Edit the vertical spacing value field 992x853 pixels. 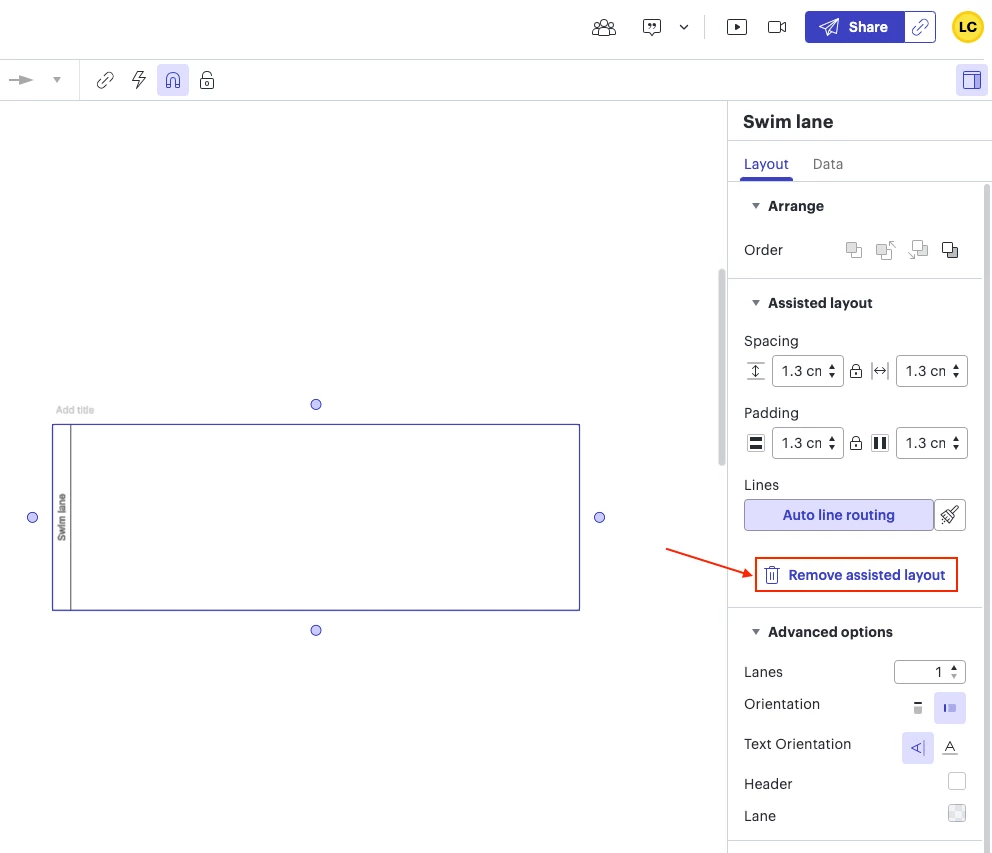point(802,371)
